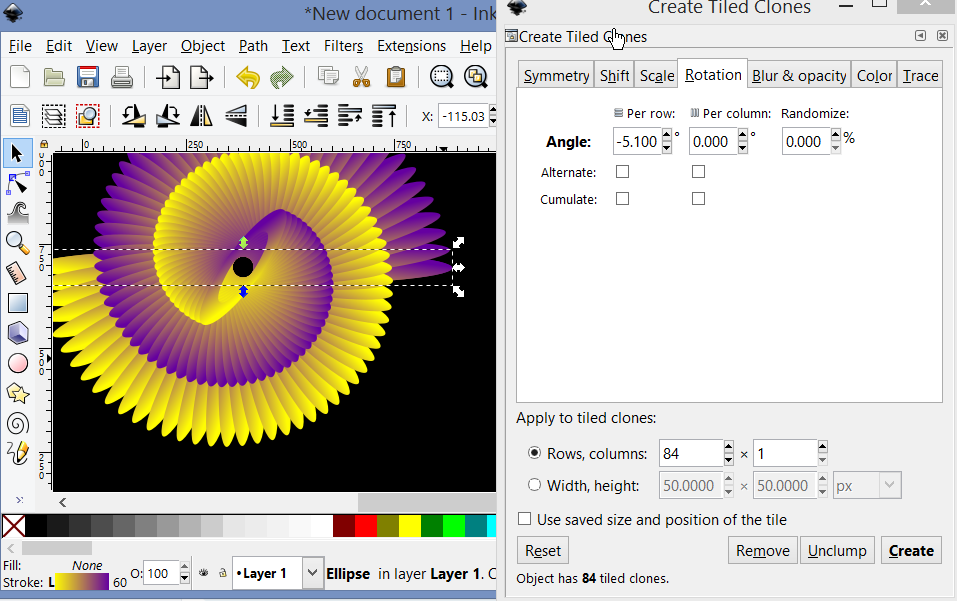Toggle layer visibility eye in status bar
The width and height of the screenshot is (957, 601).
tap(203, 574)
